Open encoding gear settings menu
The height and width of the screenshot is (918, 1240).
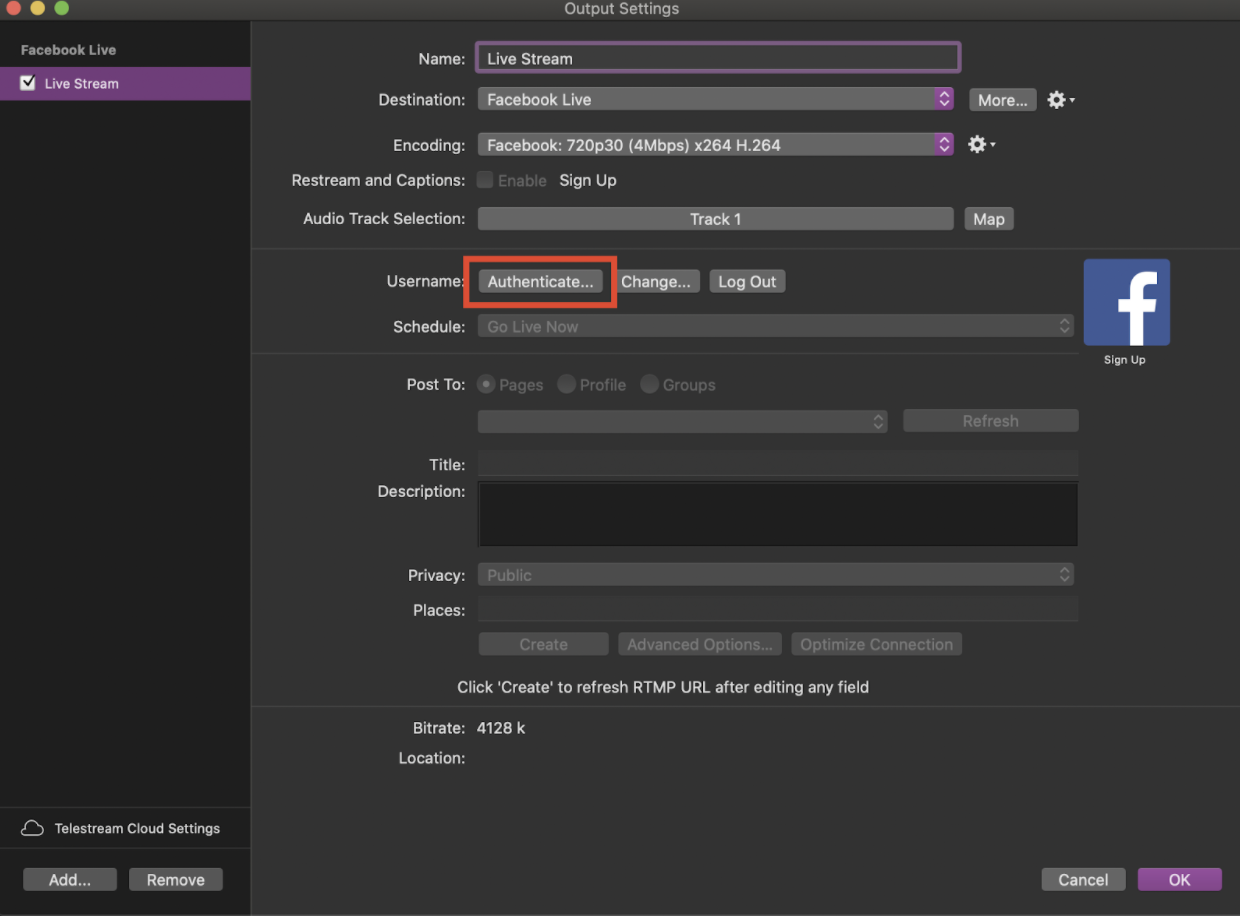coord(981,145)
